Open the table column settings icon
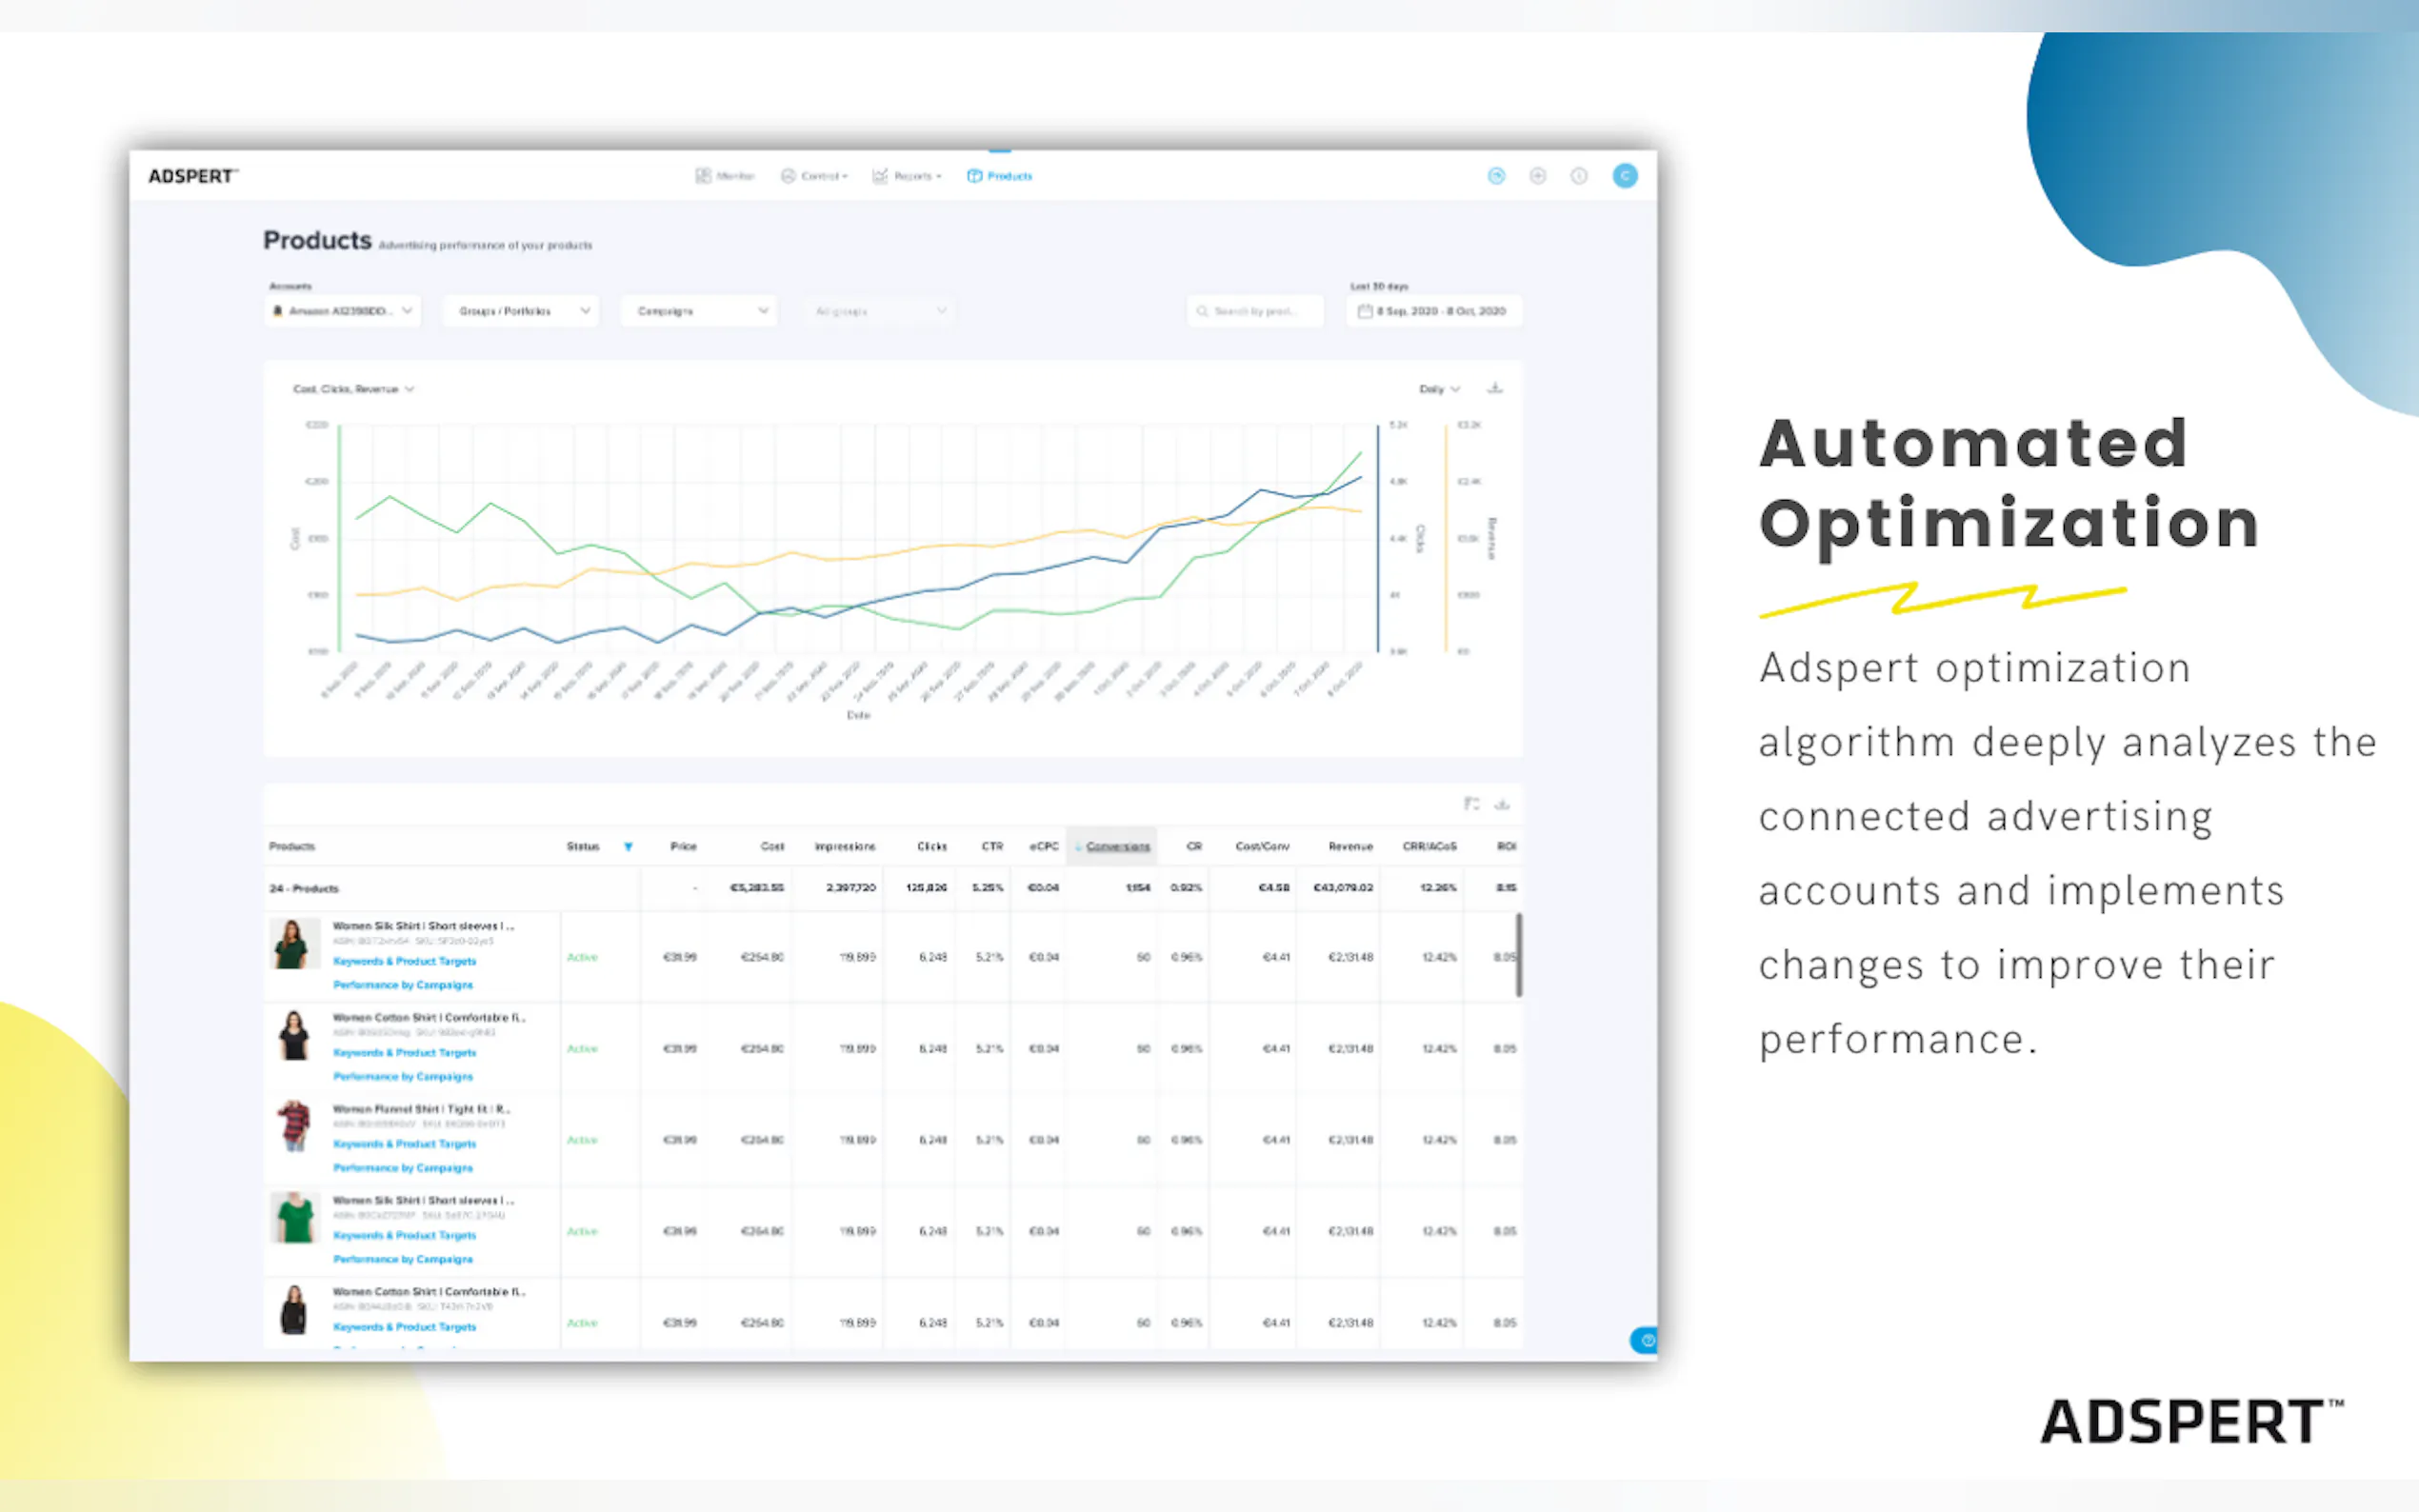 coord(1471,804)
